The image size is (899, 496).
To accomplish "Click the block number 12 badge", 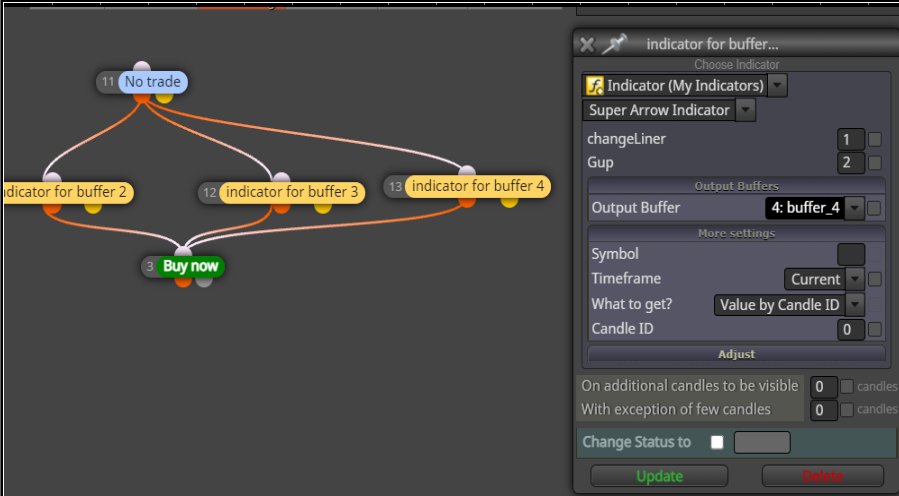I will tap(209, 192).
